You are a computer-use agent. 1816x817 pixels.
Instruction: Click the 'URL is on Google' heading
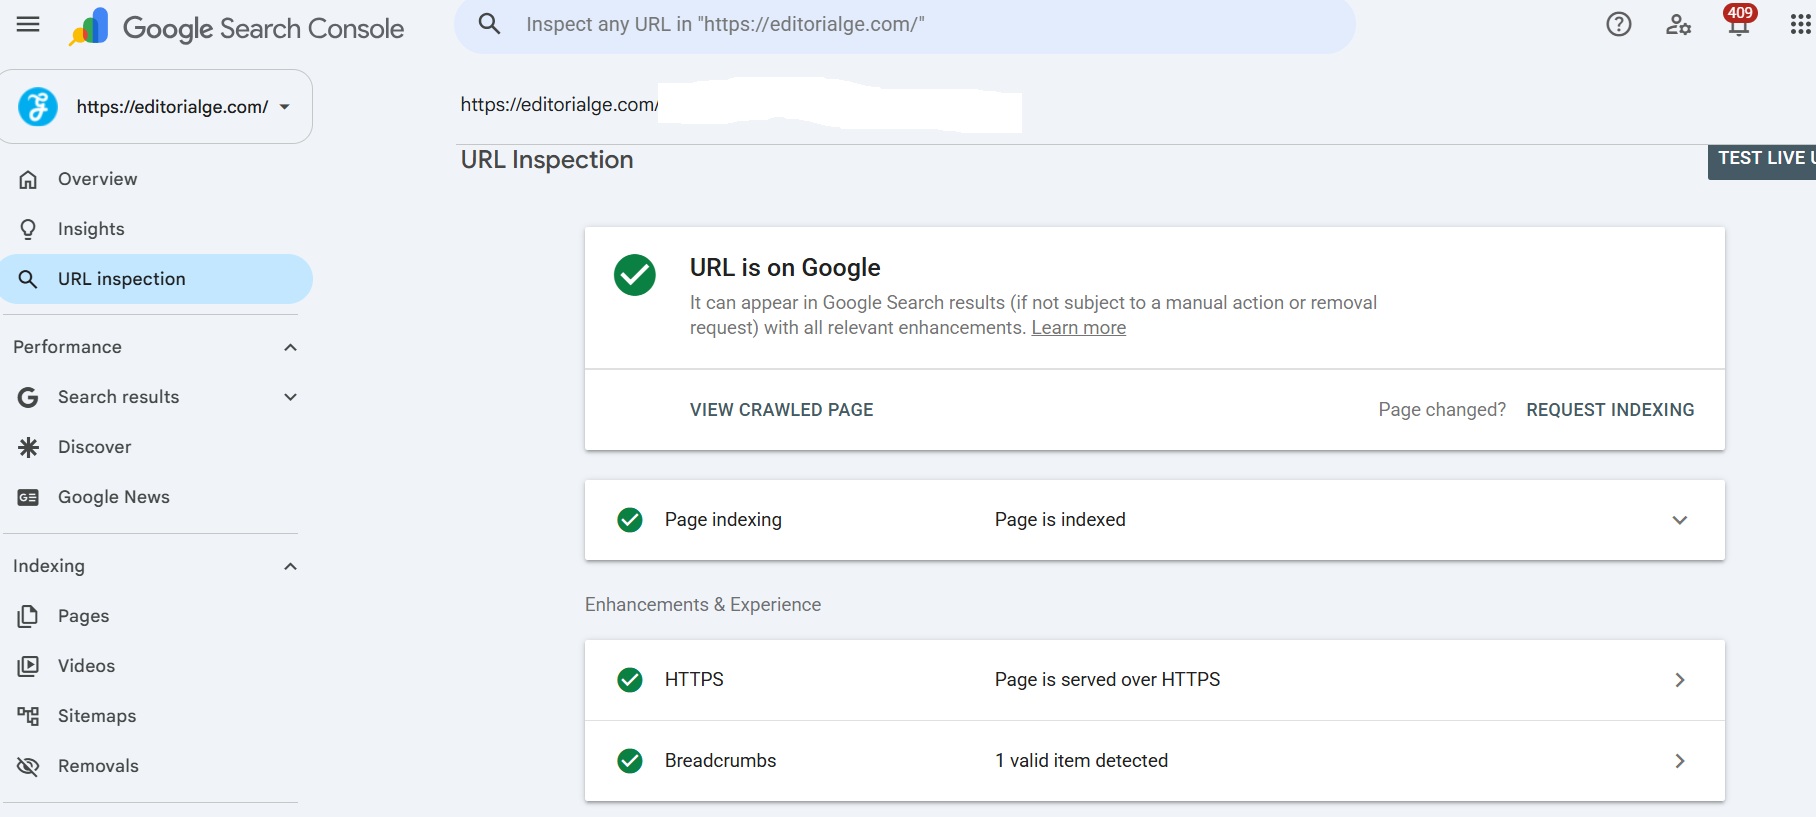pyautogui.click(x=785, y=268)
